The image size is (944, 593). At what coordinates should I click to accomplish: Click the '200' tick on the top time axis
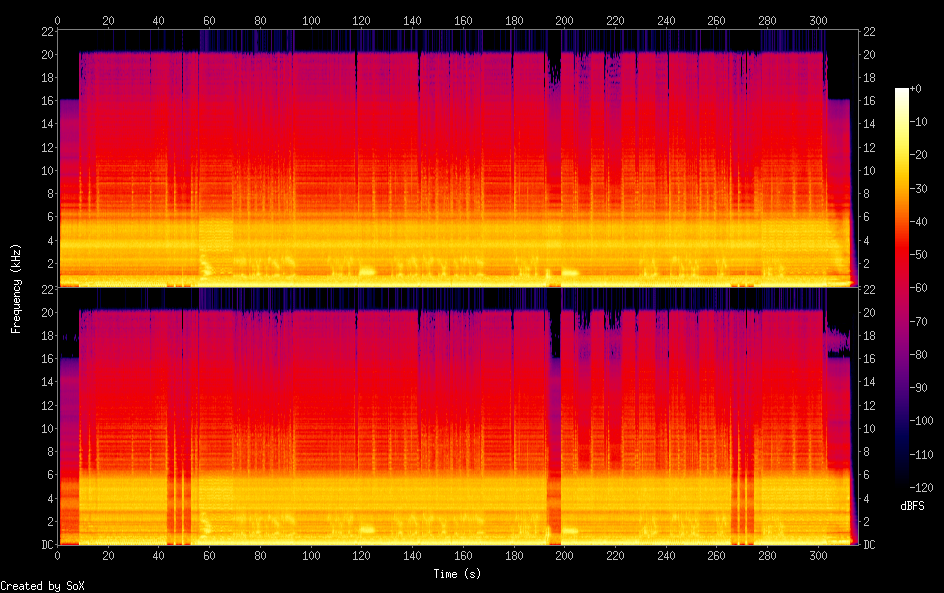click(x=564, y=19)
